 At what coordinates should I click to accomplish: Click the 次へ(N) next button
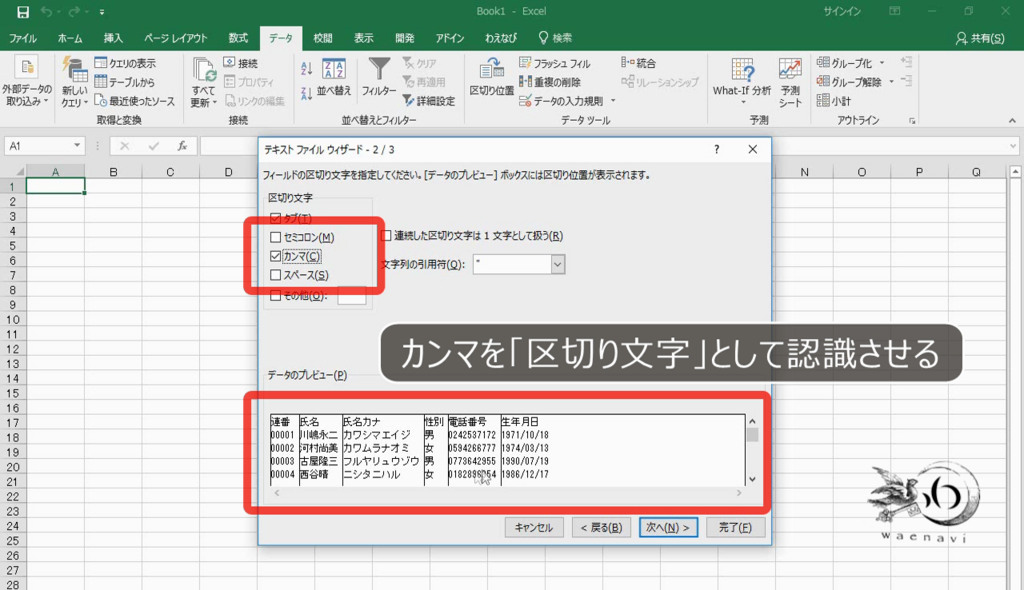[x=668, y=527]
